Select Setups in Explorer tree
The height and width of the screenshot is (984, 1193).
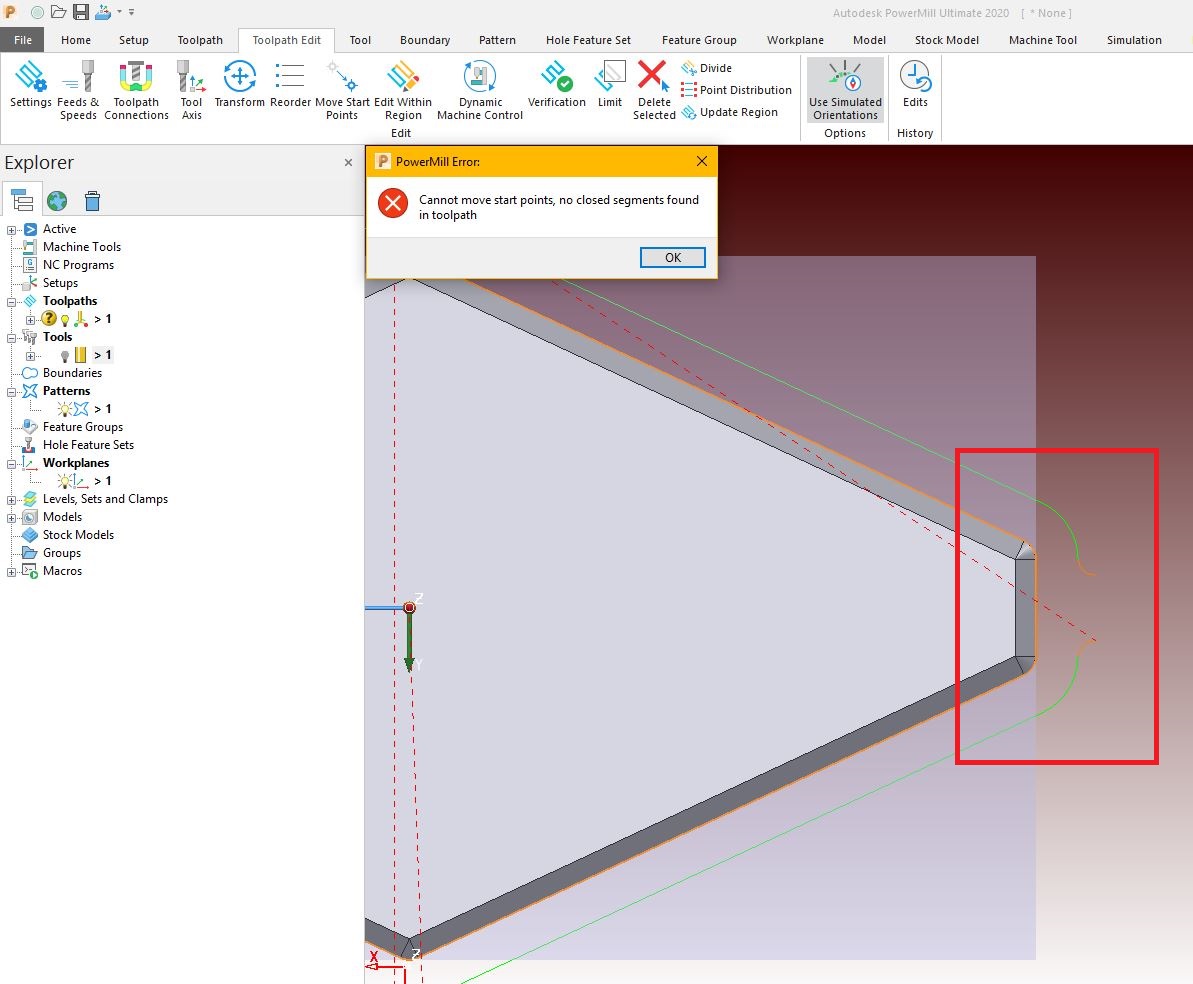[60, 282]
